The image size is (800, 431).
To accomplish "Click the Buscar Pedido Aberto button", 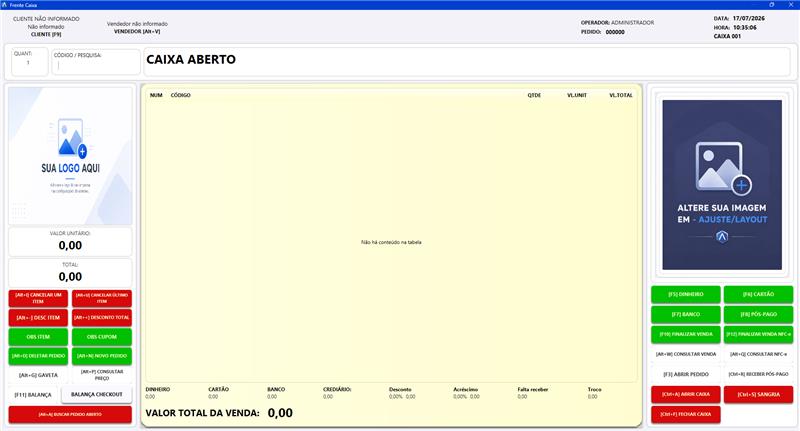I will 70,415.
